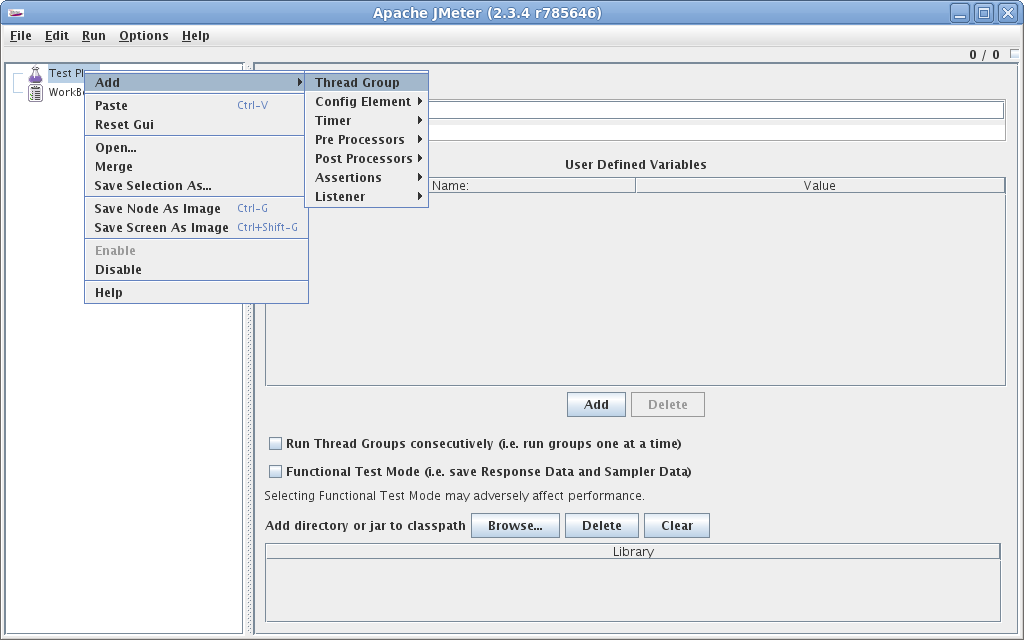The width and height of the screenshot is (1024, 640).
Task: Open the Run menu
Action: tap(94, 36)
